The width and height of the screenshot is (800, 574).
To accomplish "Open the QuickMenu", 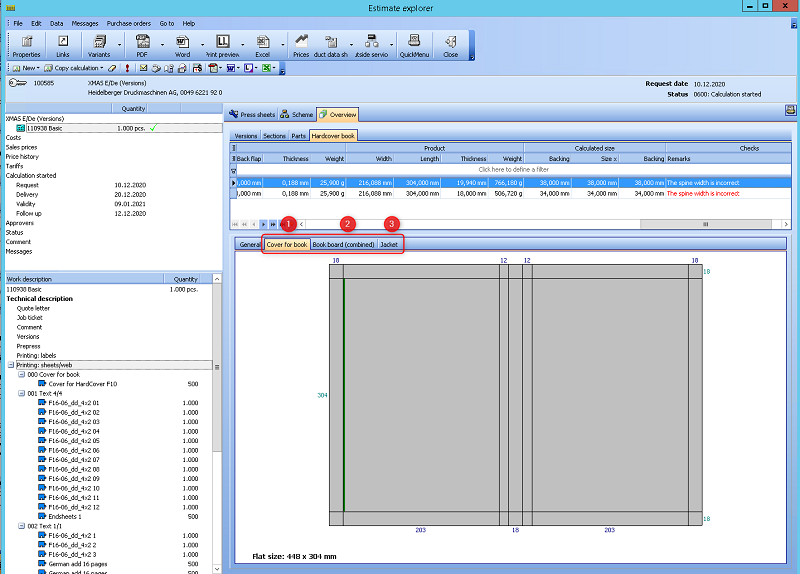I will (x=414, y=46).
